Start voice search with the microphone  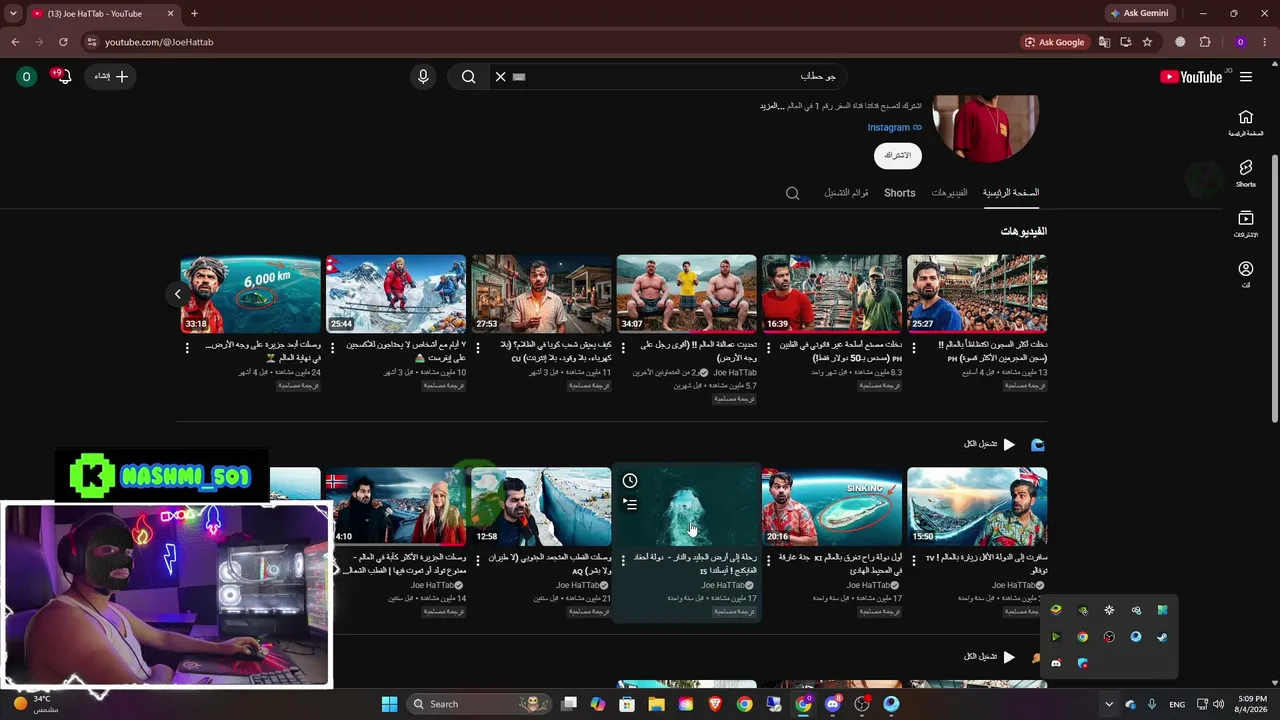(x=423, y=77)
